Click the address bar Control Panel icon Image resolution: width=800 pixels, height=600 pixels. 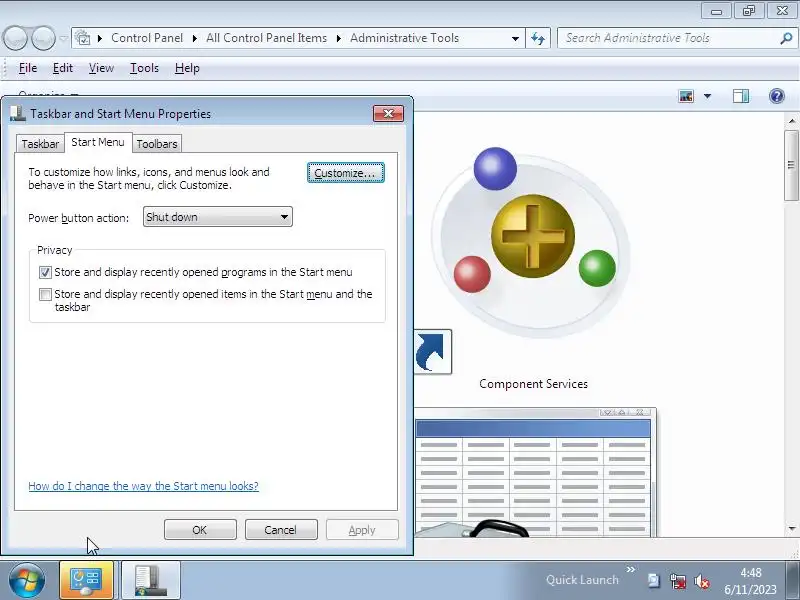tap(82, 38)
